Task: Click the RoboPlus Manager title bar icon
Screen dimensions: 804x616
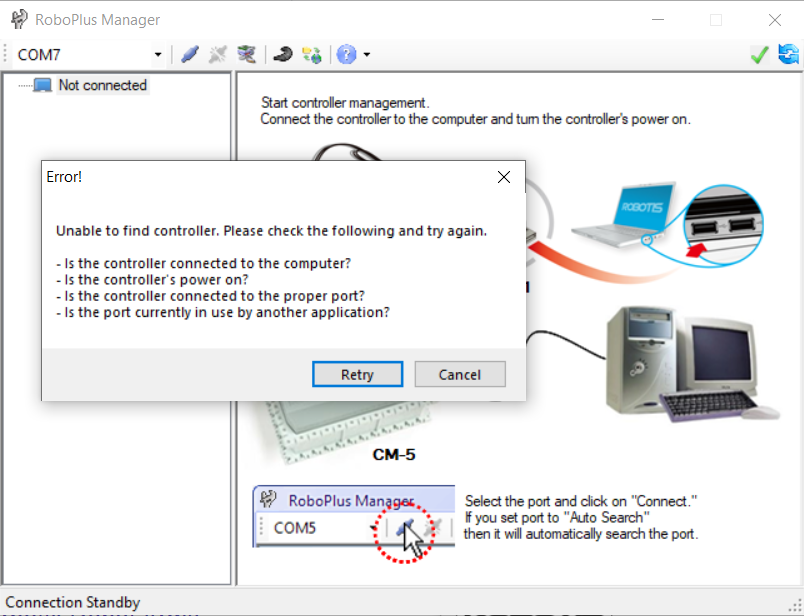Action: (18, 20)
